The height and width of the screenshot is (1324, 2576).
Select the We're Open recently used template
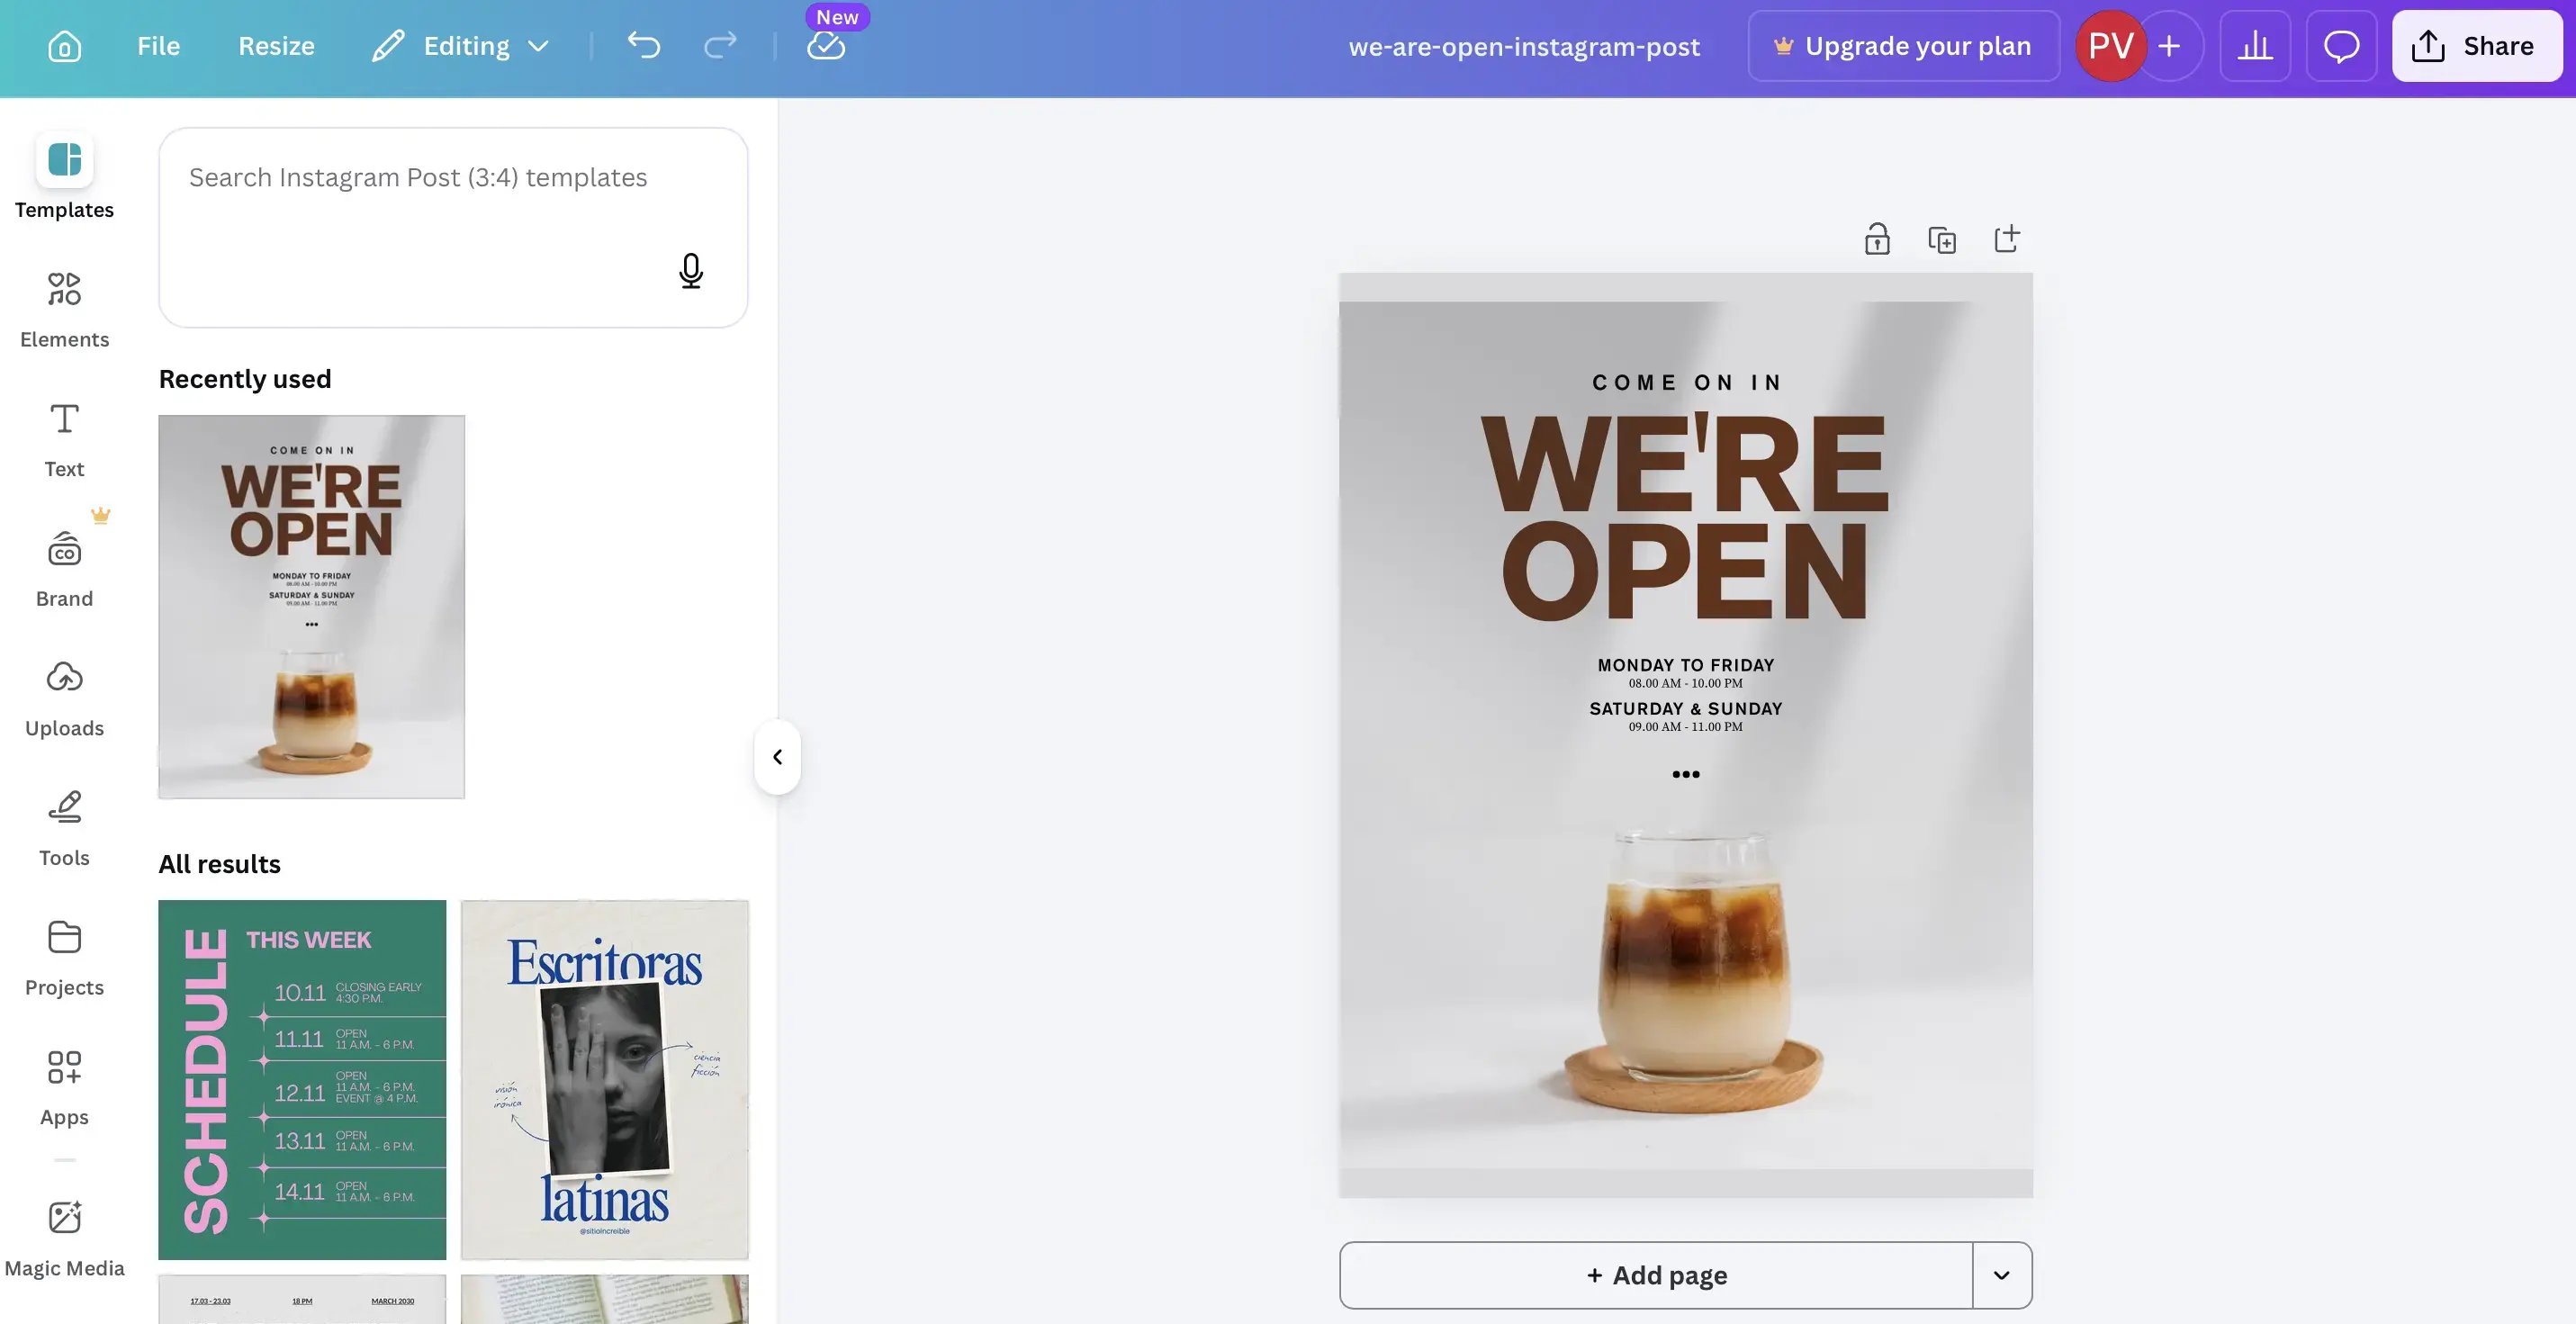pos(310,606)
